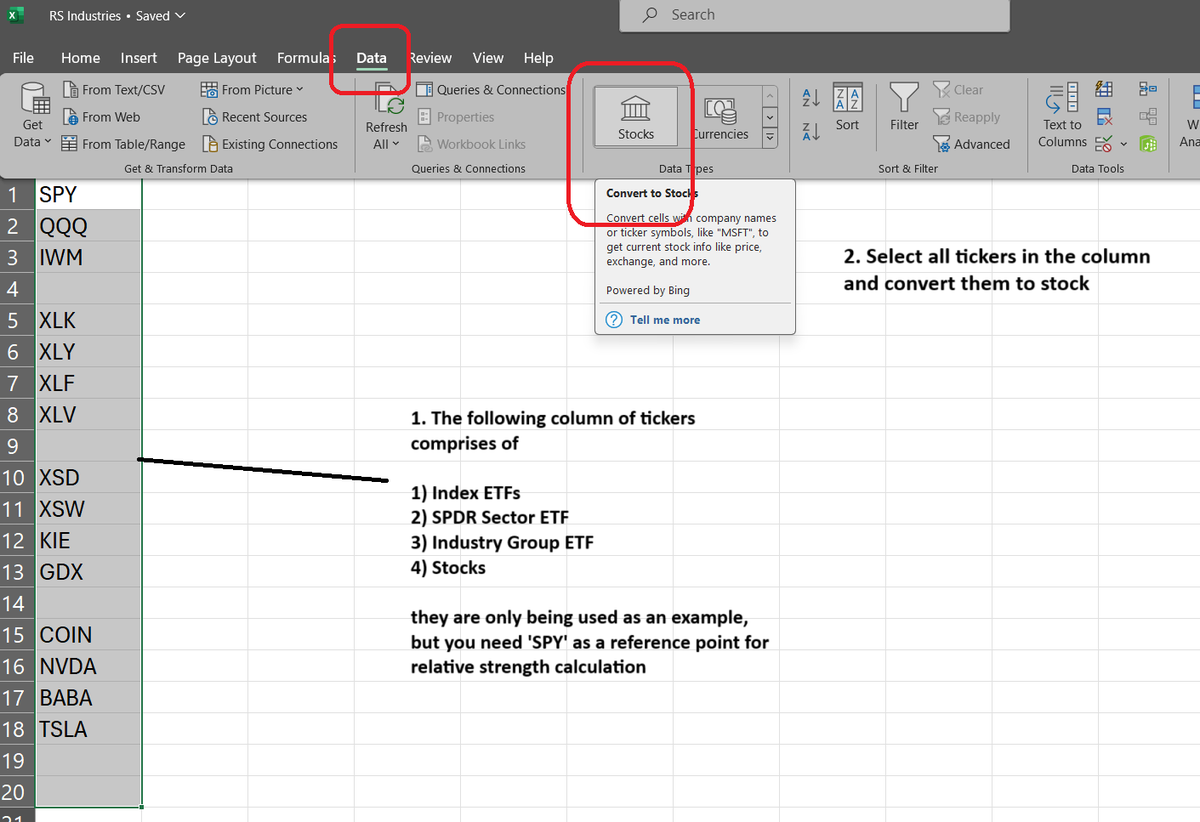This screenshot has width=1200, height=822.
Task: Open Recent Sources
Action: pos(254,117)
